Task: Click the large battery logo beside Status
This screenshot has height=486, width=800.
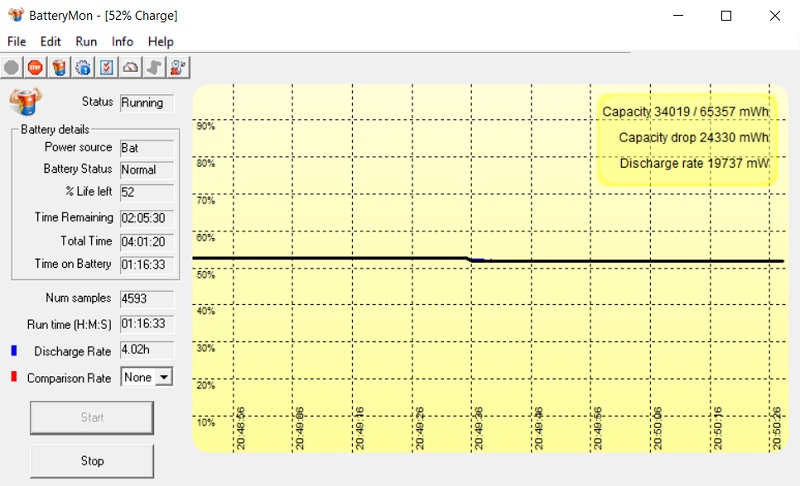Action: tap(26, 101)
